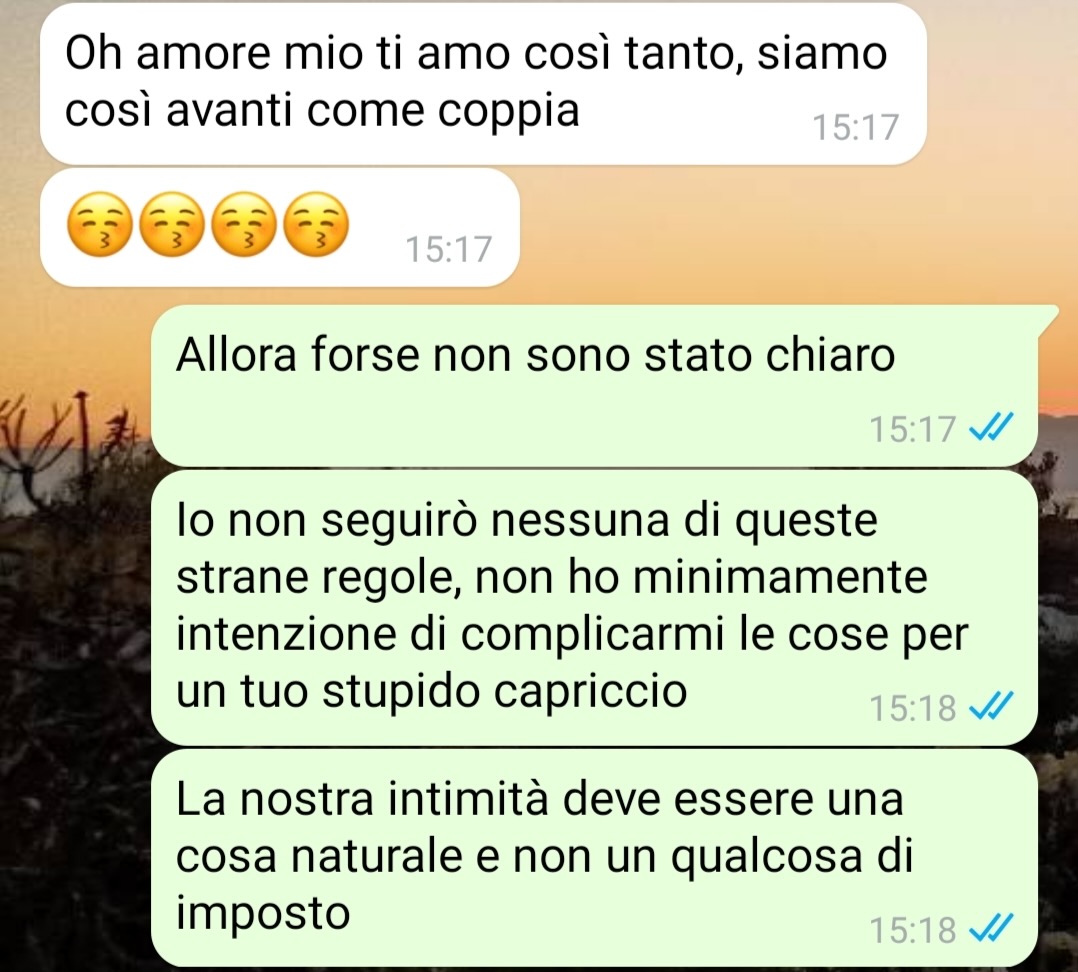Tap 15:17 timestamp beside the emojis
This screenshot has width=1078, height=972.
449,250
